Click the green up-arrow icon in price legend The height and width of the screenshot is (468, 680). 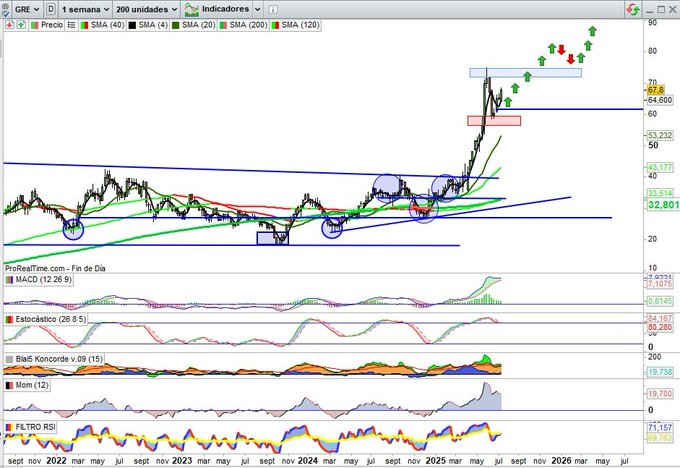tap(21, 25)
